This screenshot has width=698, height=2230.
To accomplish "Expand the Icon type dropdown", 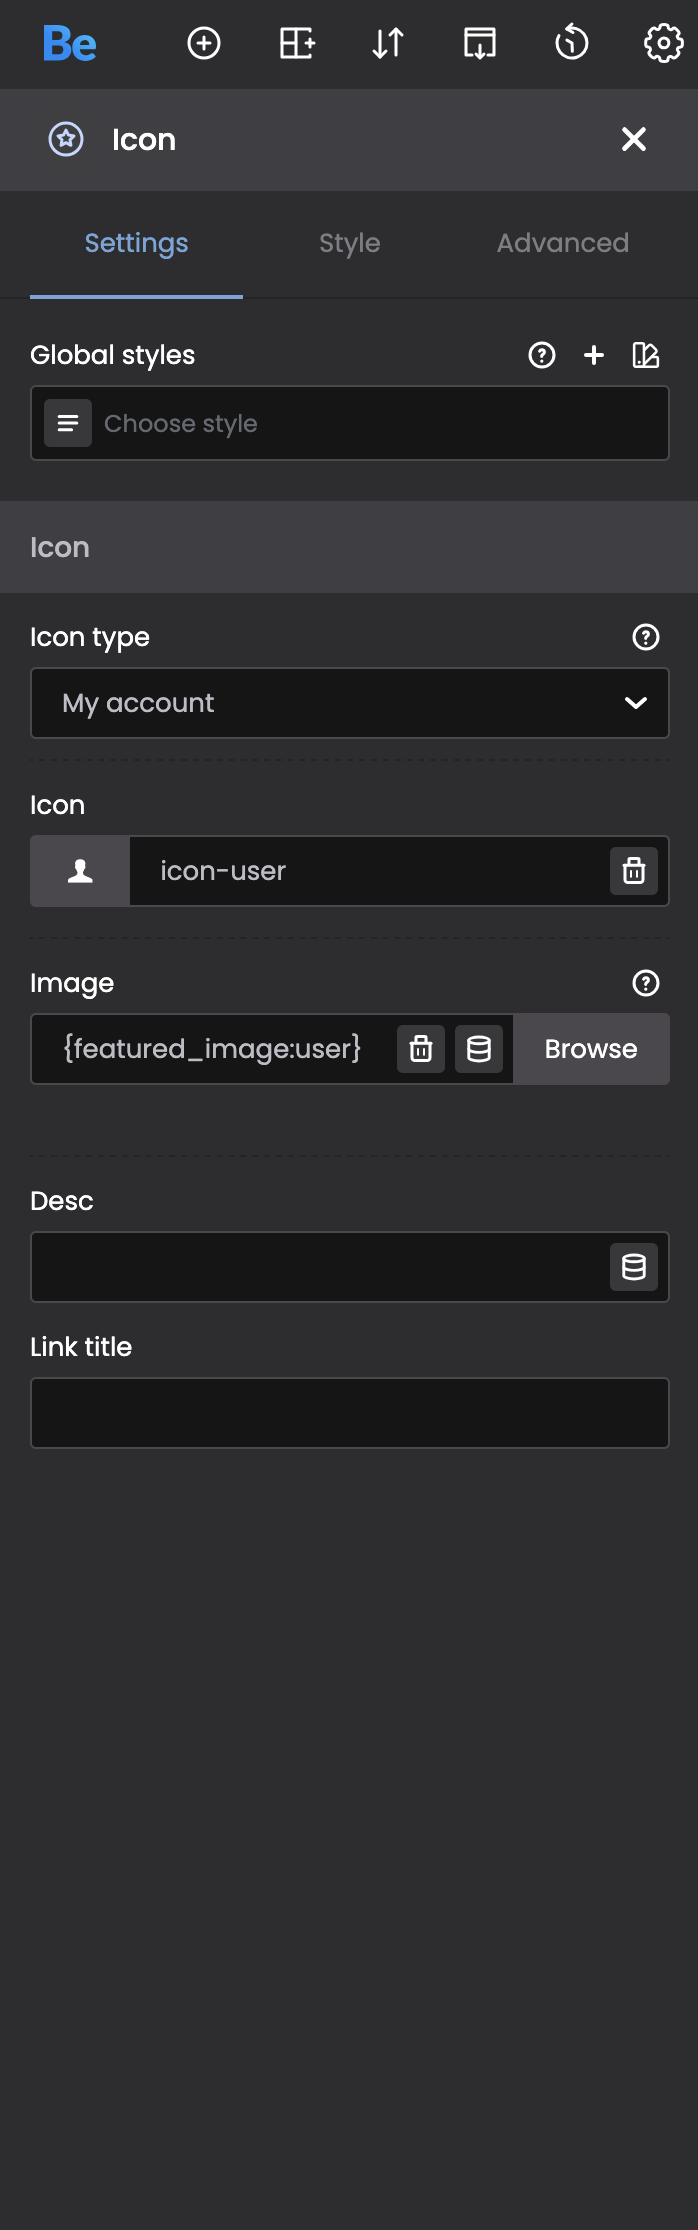I will [350, 703].
